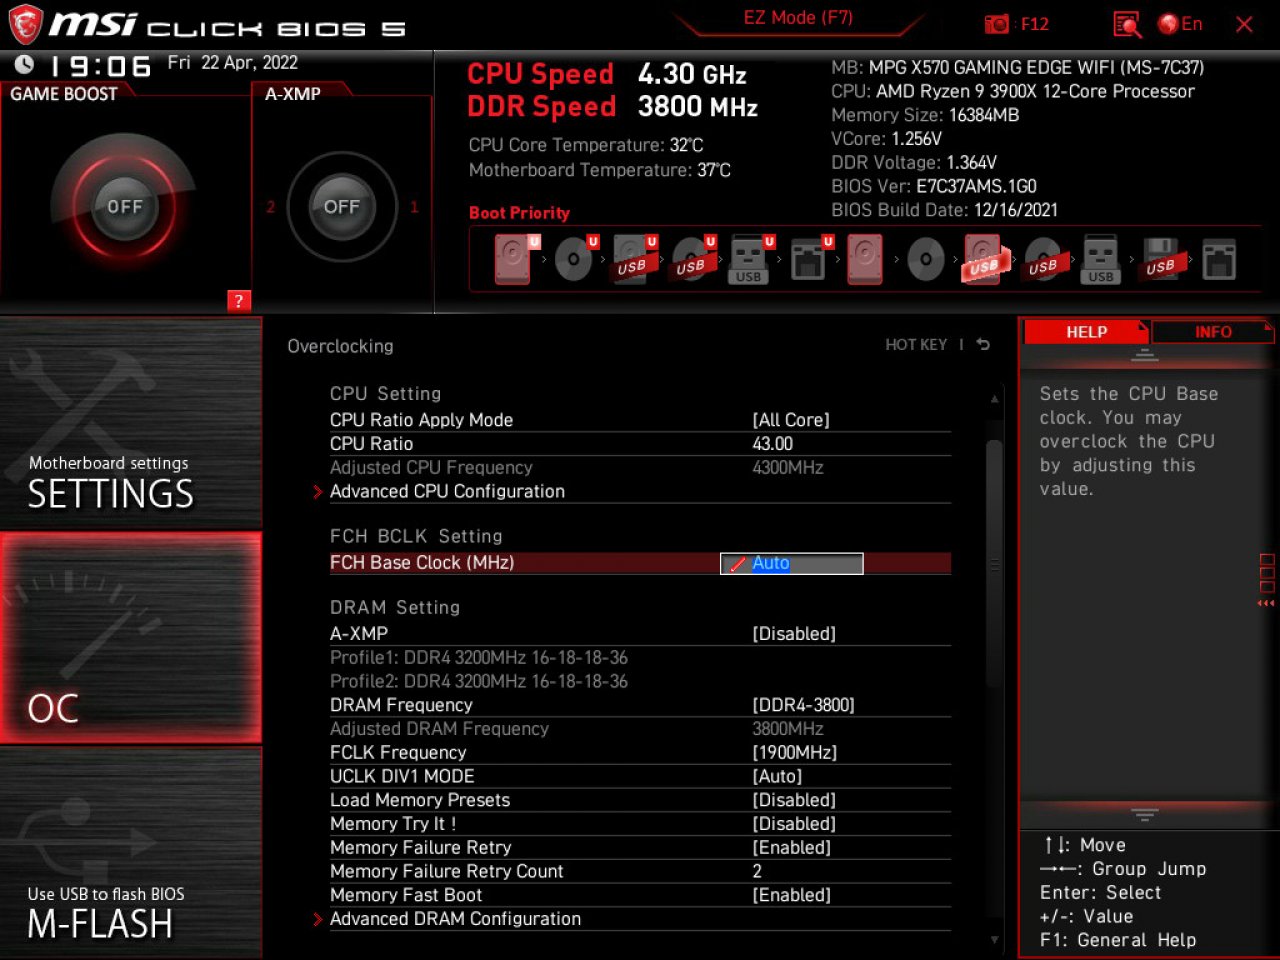Viewport: 1280px width, 960px height.
Task: Select the USB floppy boot device icon
Action: (1161, 259)
